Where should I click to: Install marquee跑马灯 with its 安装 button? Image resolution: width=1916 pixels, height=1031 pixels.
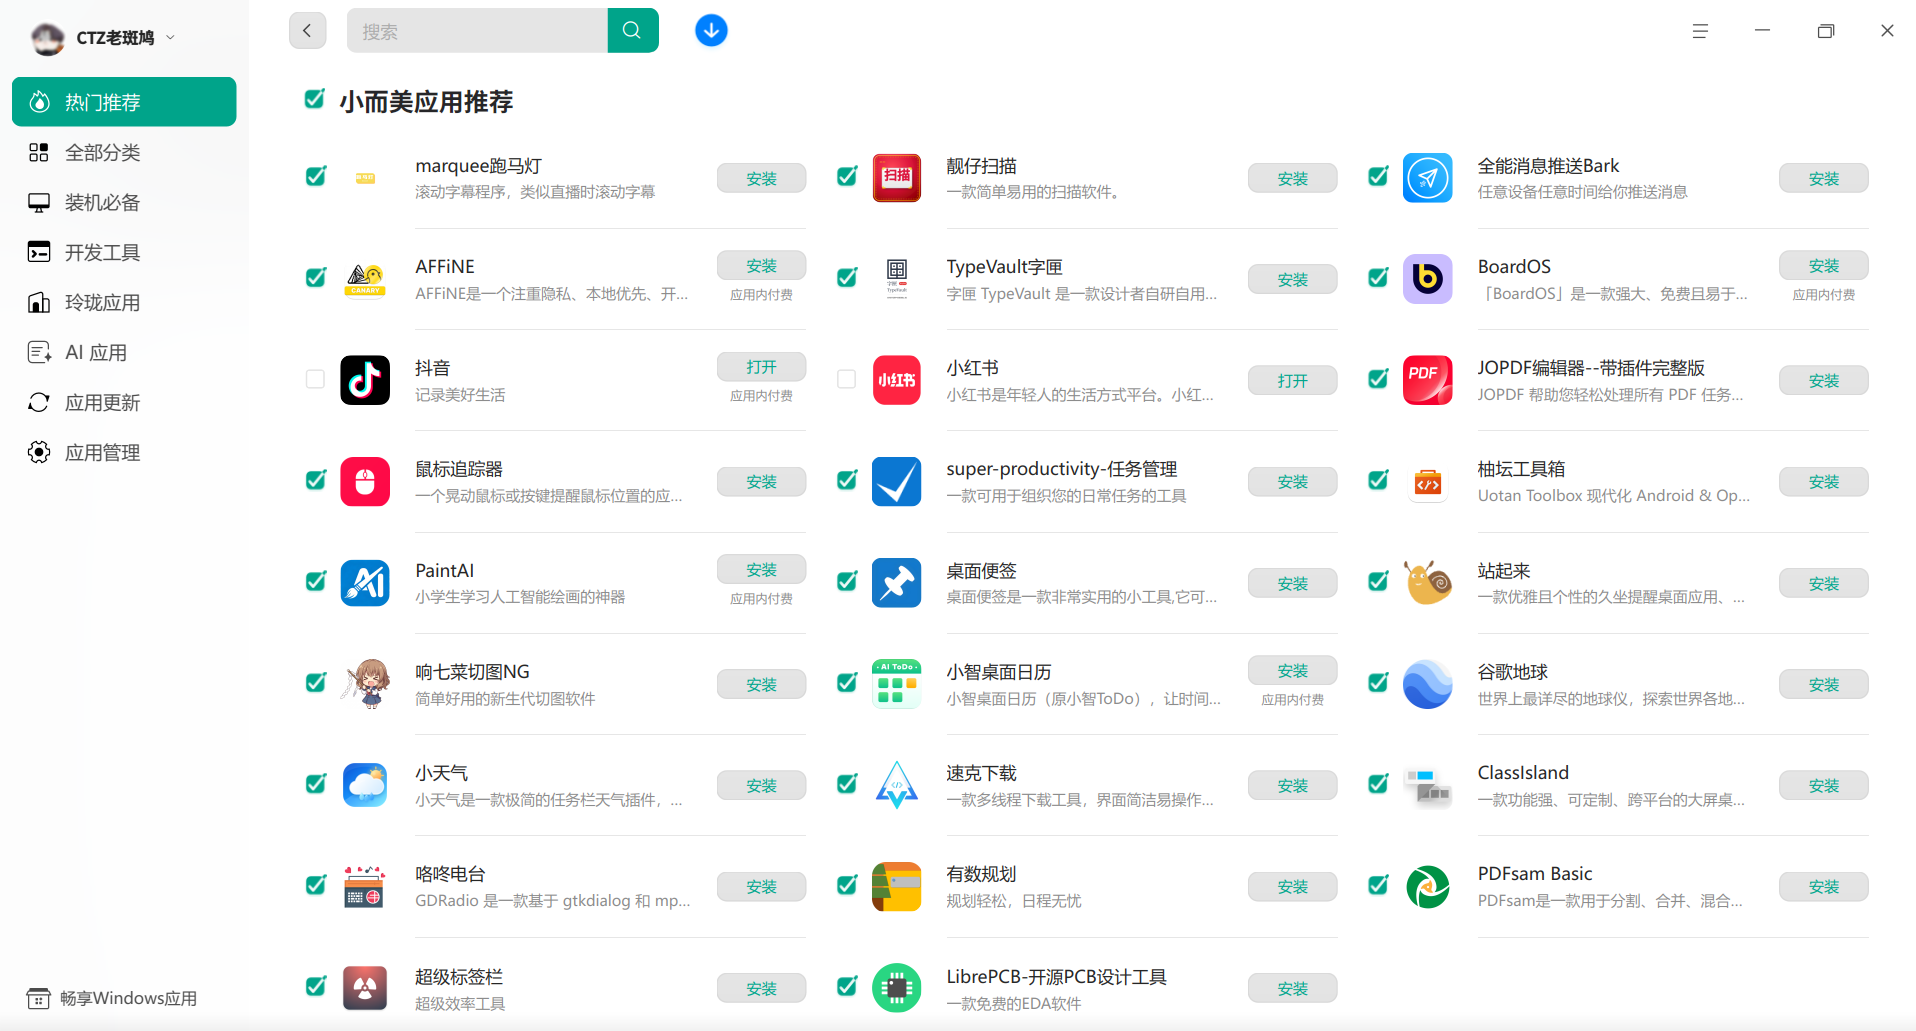point(761,178)
